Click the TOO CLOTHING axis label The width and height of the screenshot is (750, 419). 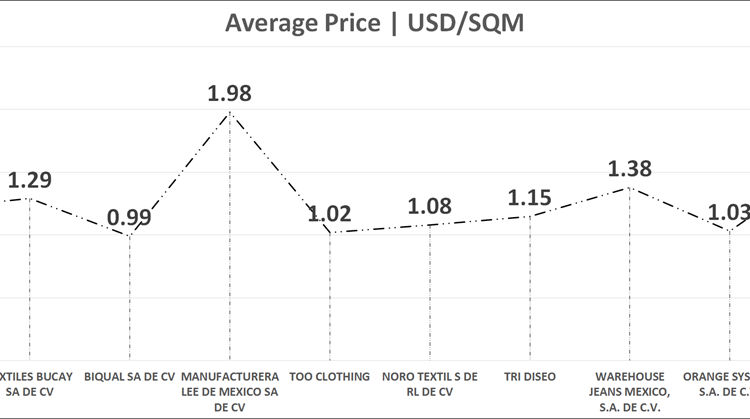tap(330, 377)
